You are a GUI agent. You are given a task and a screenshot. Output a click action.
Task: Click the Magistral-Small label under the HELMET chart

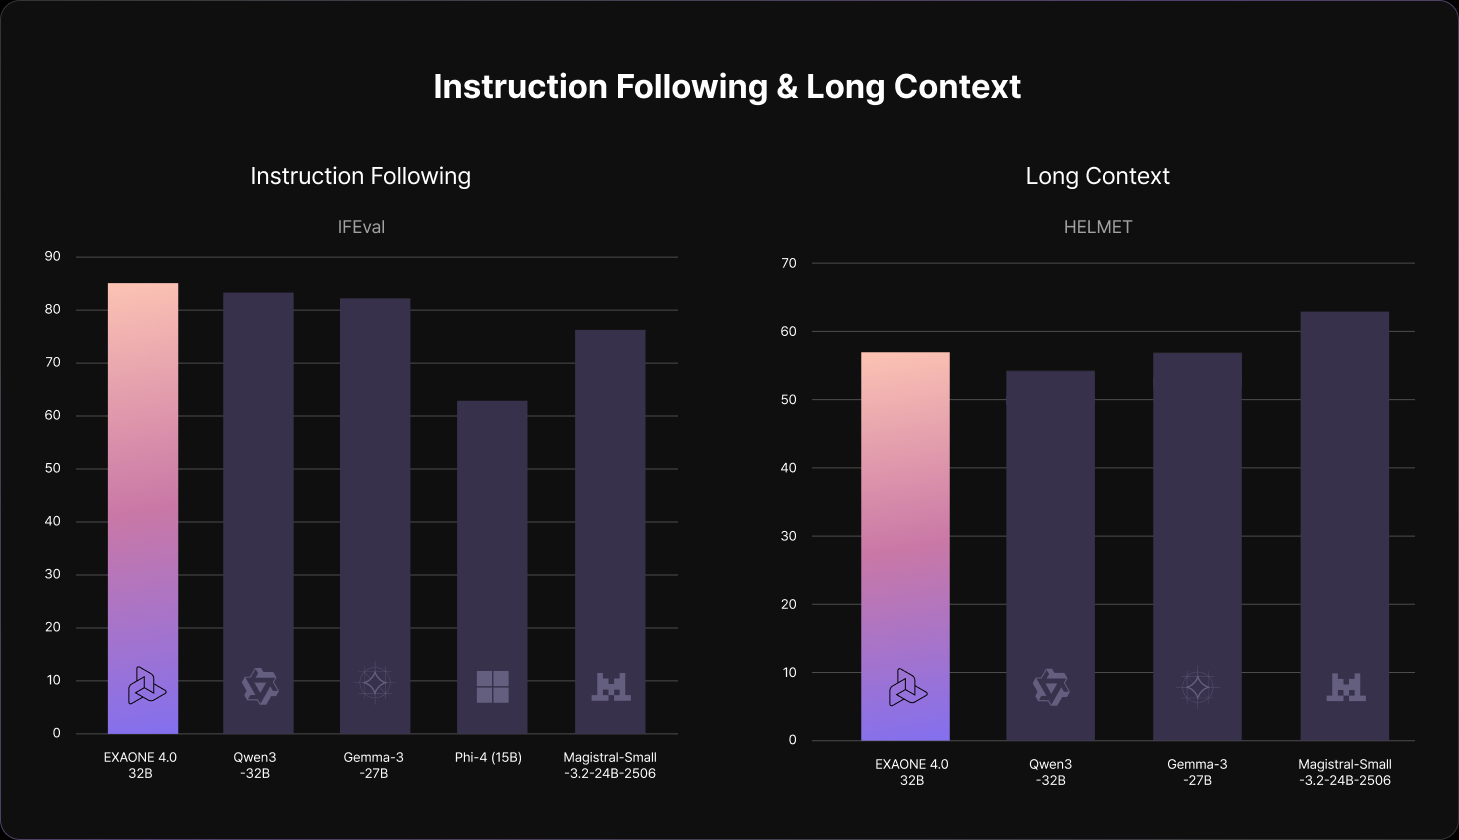tap(1344, 772)
